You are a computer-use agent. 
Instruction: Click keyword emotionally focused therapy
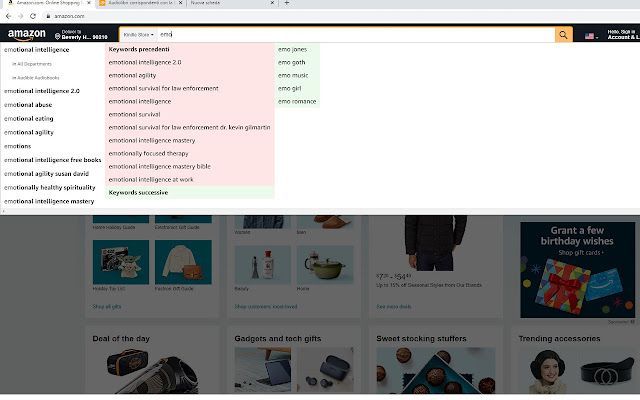(149, 153)
